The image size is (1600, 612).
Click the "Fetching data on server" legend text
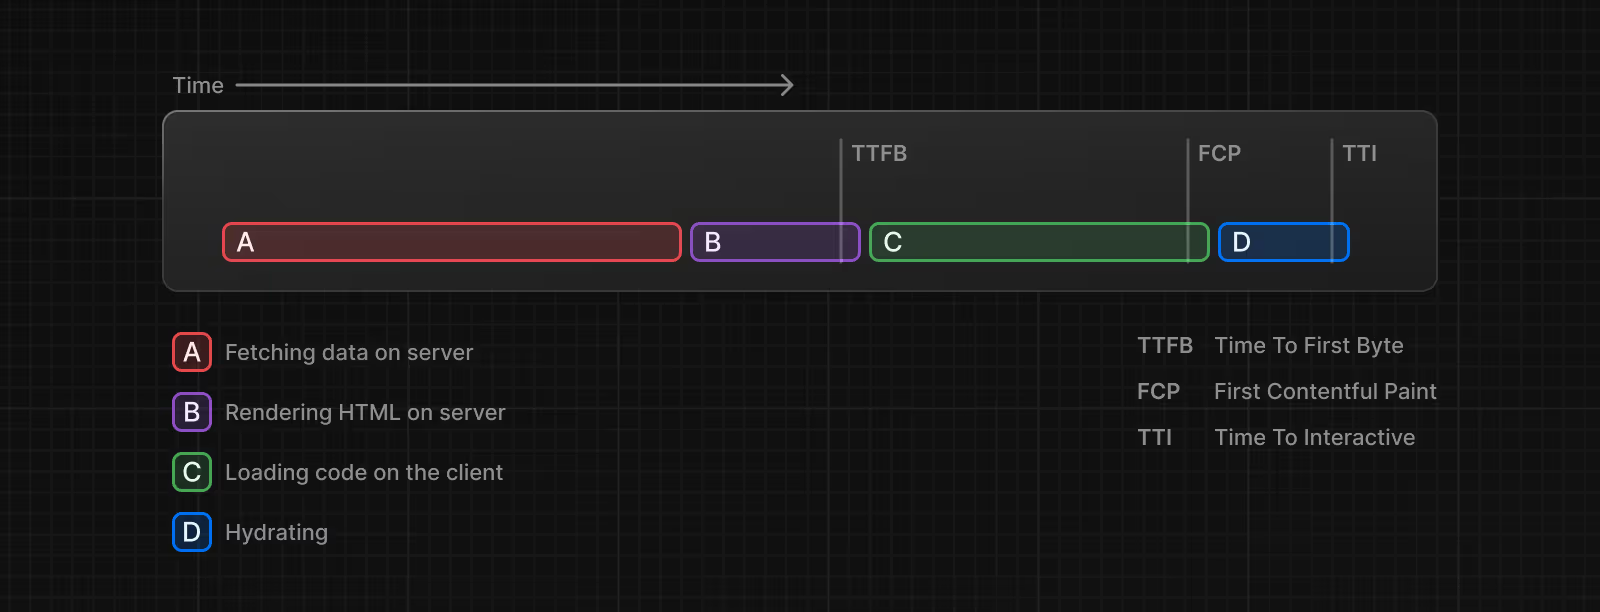coord(349,352)
